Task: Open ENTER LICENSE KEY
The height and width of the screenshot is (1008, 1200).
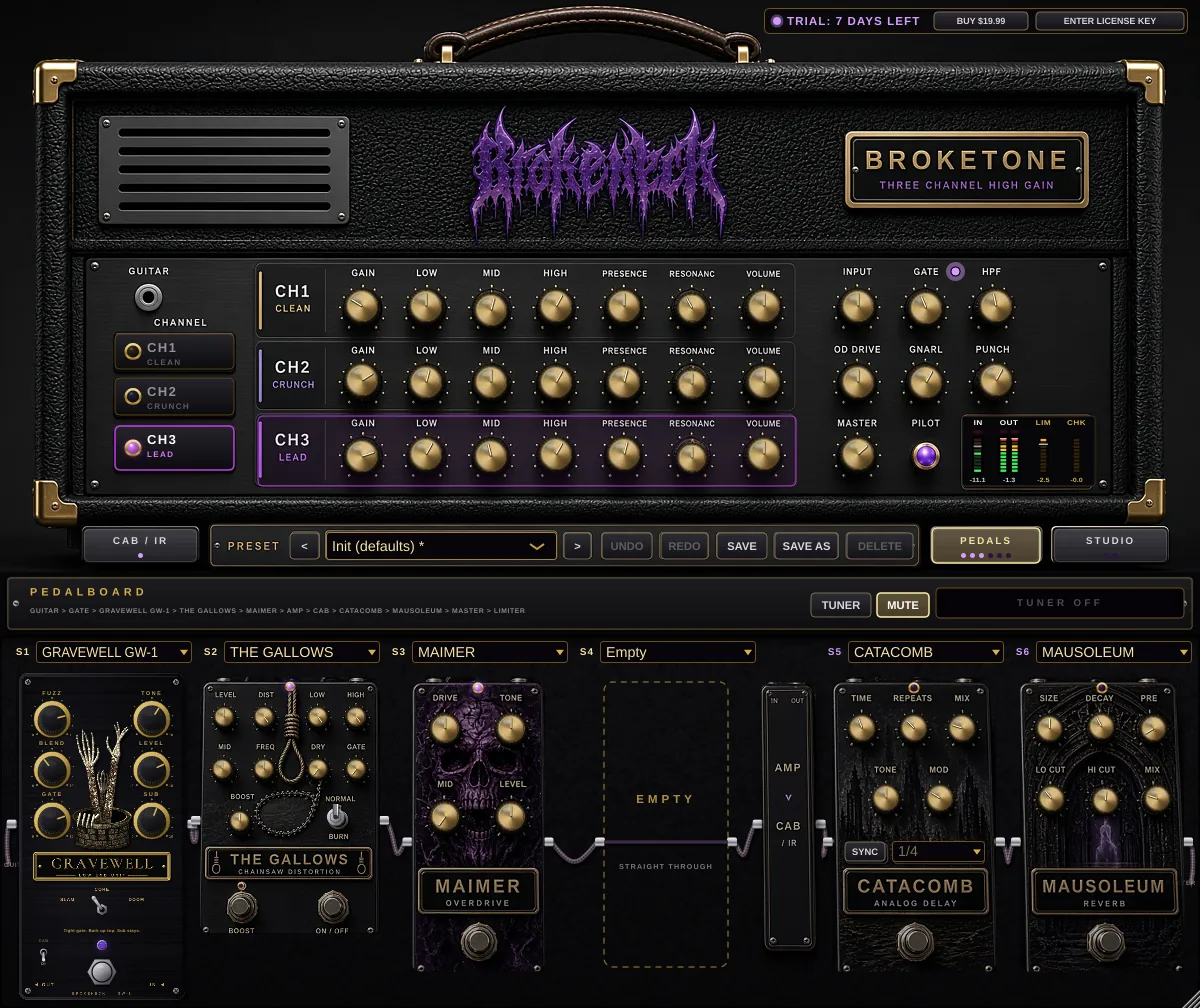Action: (1110, 21)
